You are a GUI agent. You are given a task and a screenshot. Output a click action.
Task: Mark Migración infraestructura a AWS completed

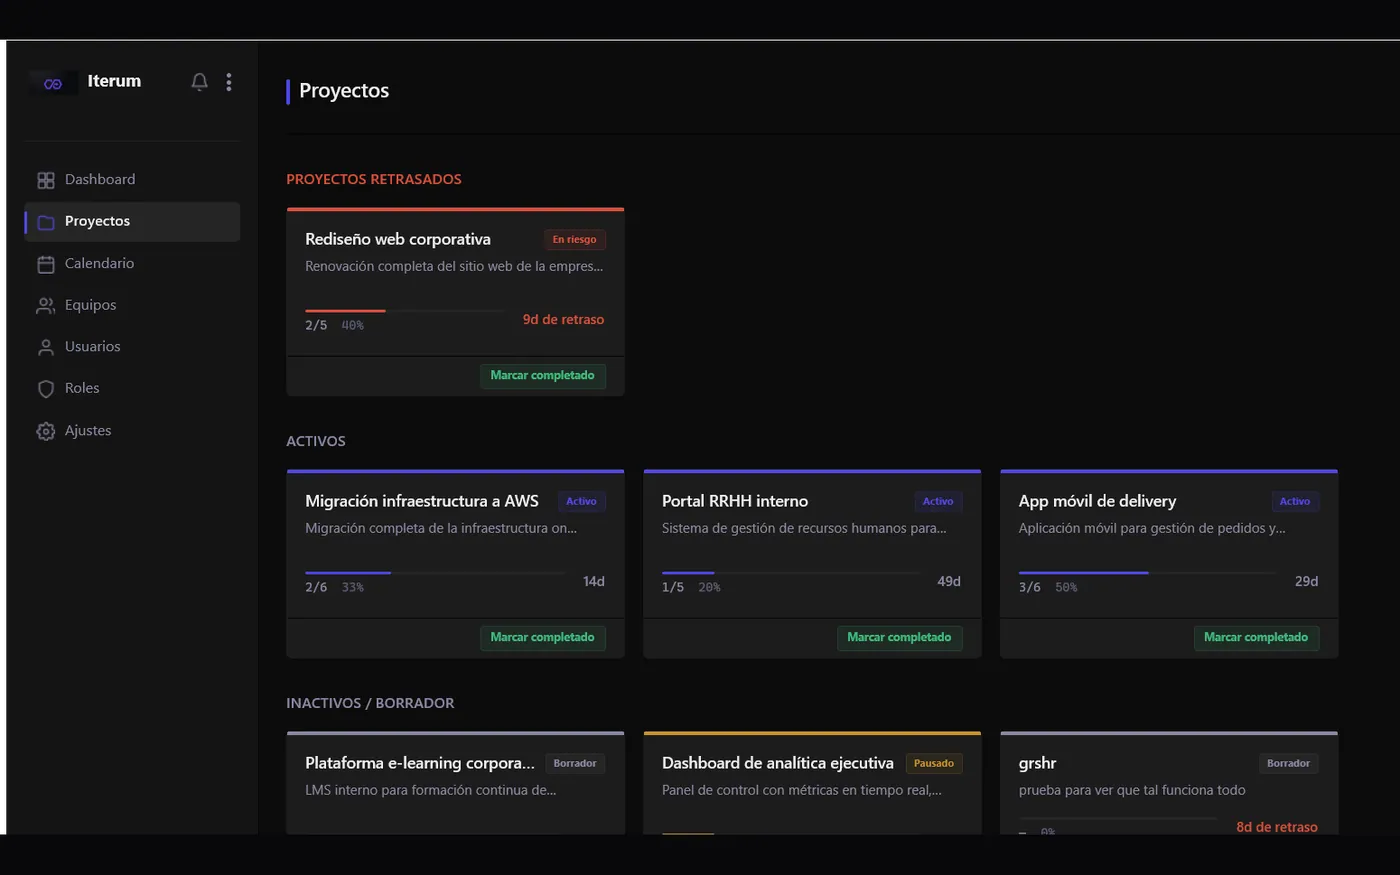point(543,638)
